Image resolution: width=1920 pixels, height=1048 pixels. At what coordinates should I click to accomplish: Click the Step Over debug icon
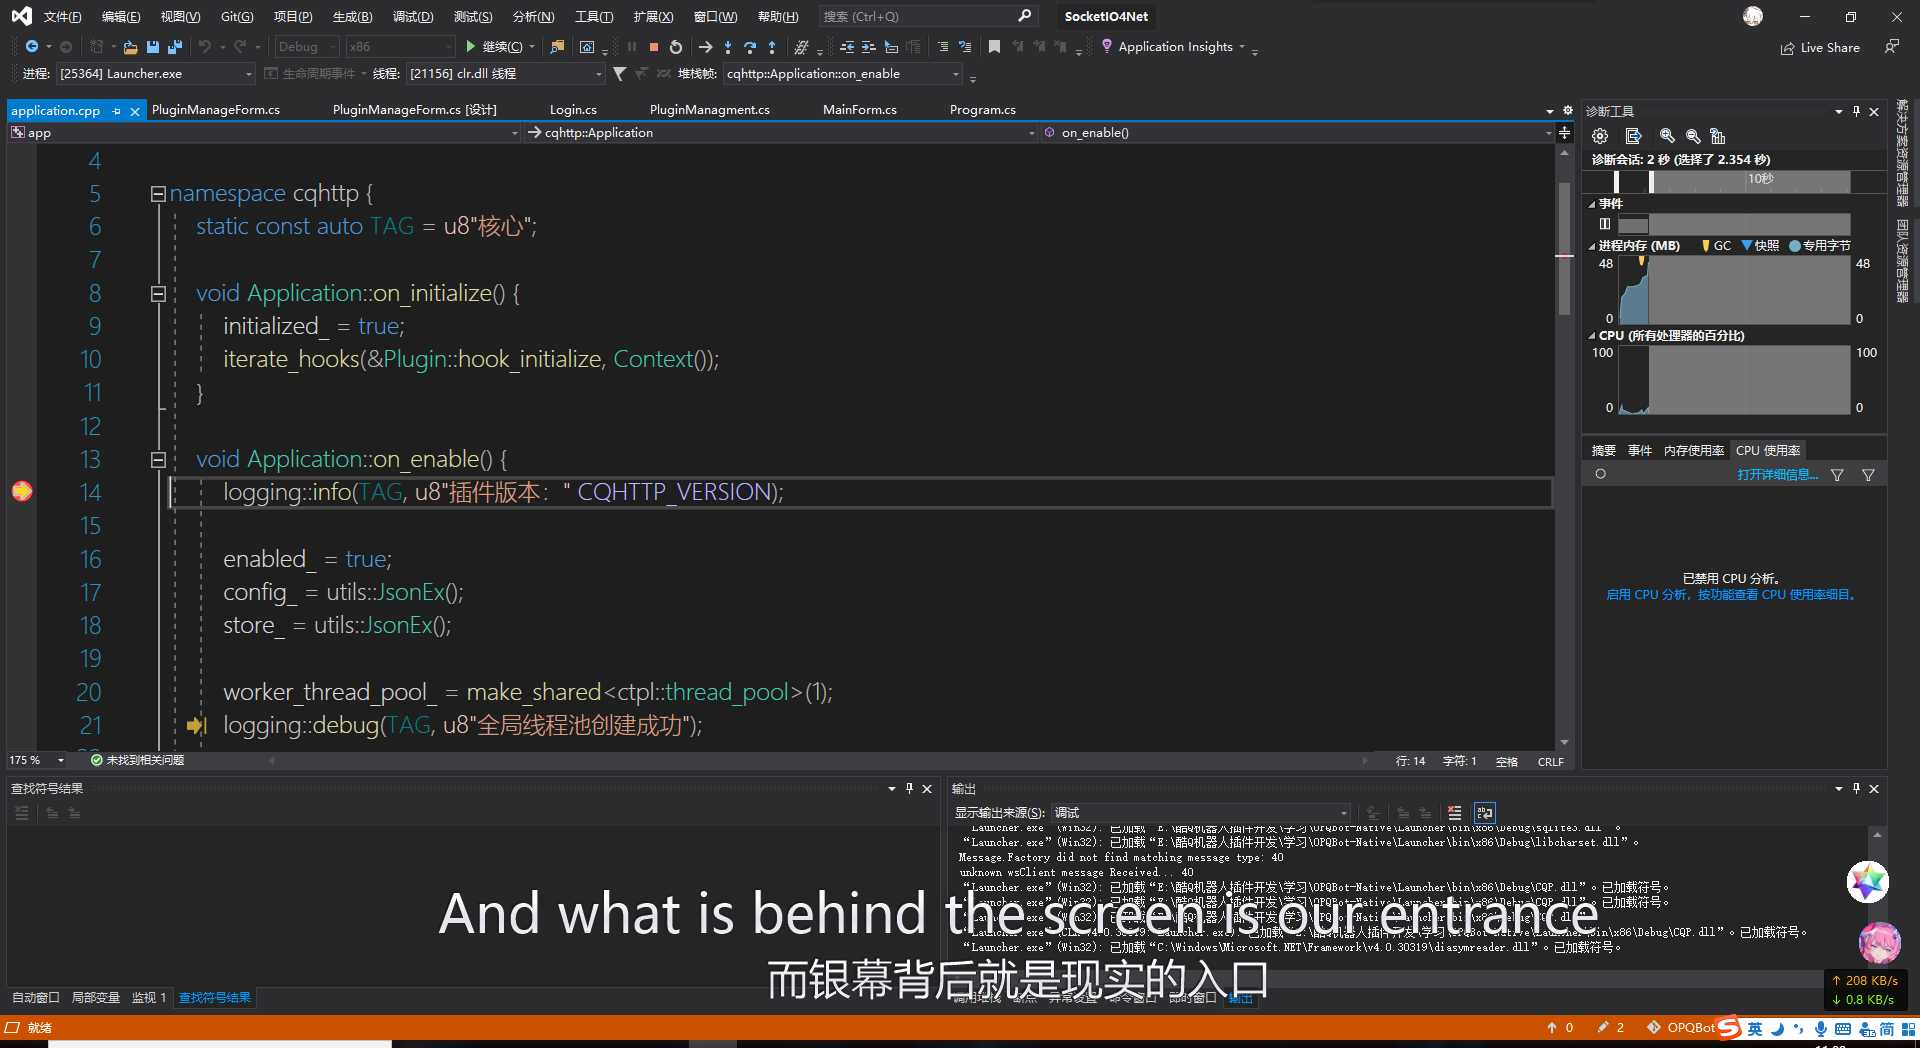pyautogui.click(x=750, y=47)
